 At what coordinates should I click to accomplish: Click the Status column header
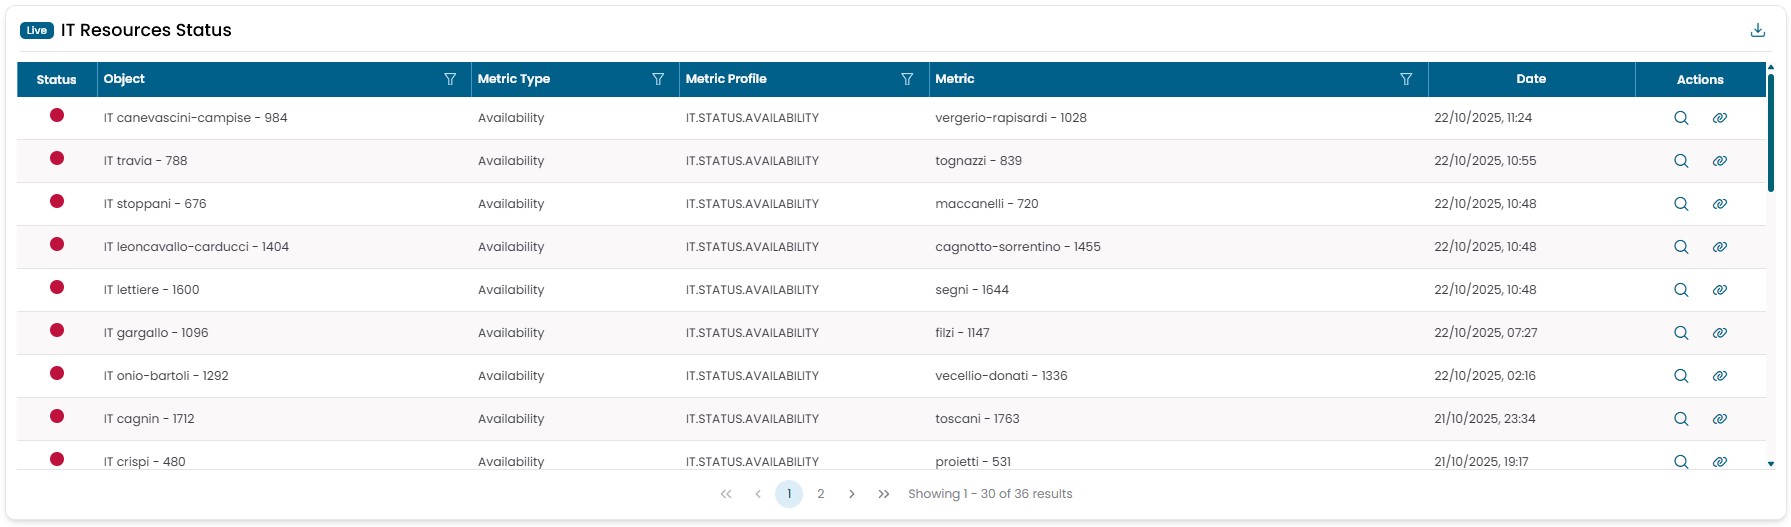coord(56,80)
